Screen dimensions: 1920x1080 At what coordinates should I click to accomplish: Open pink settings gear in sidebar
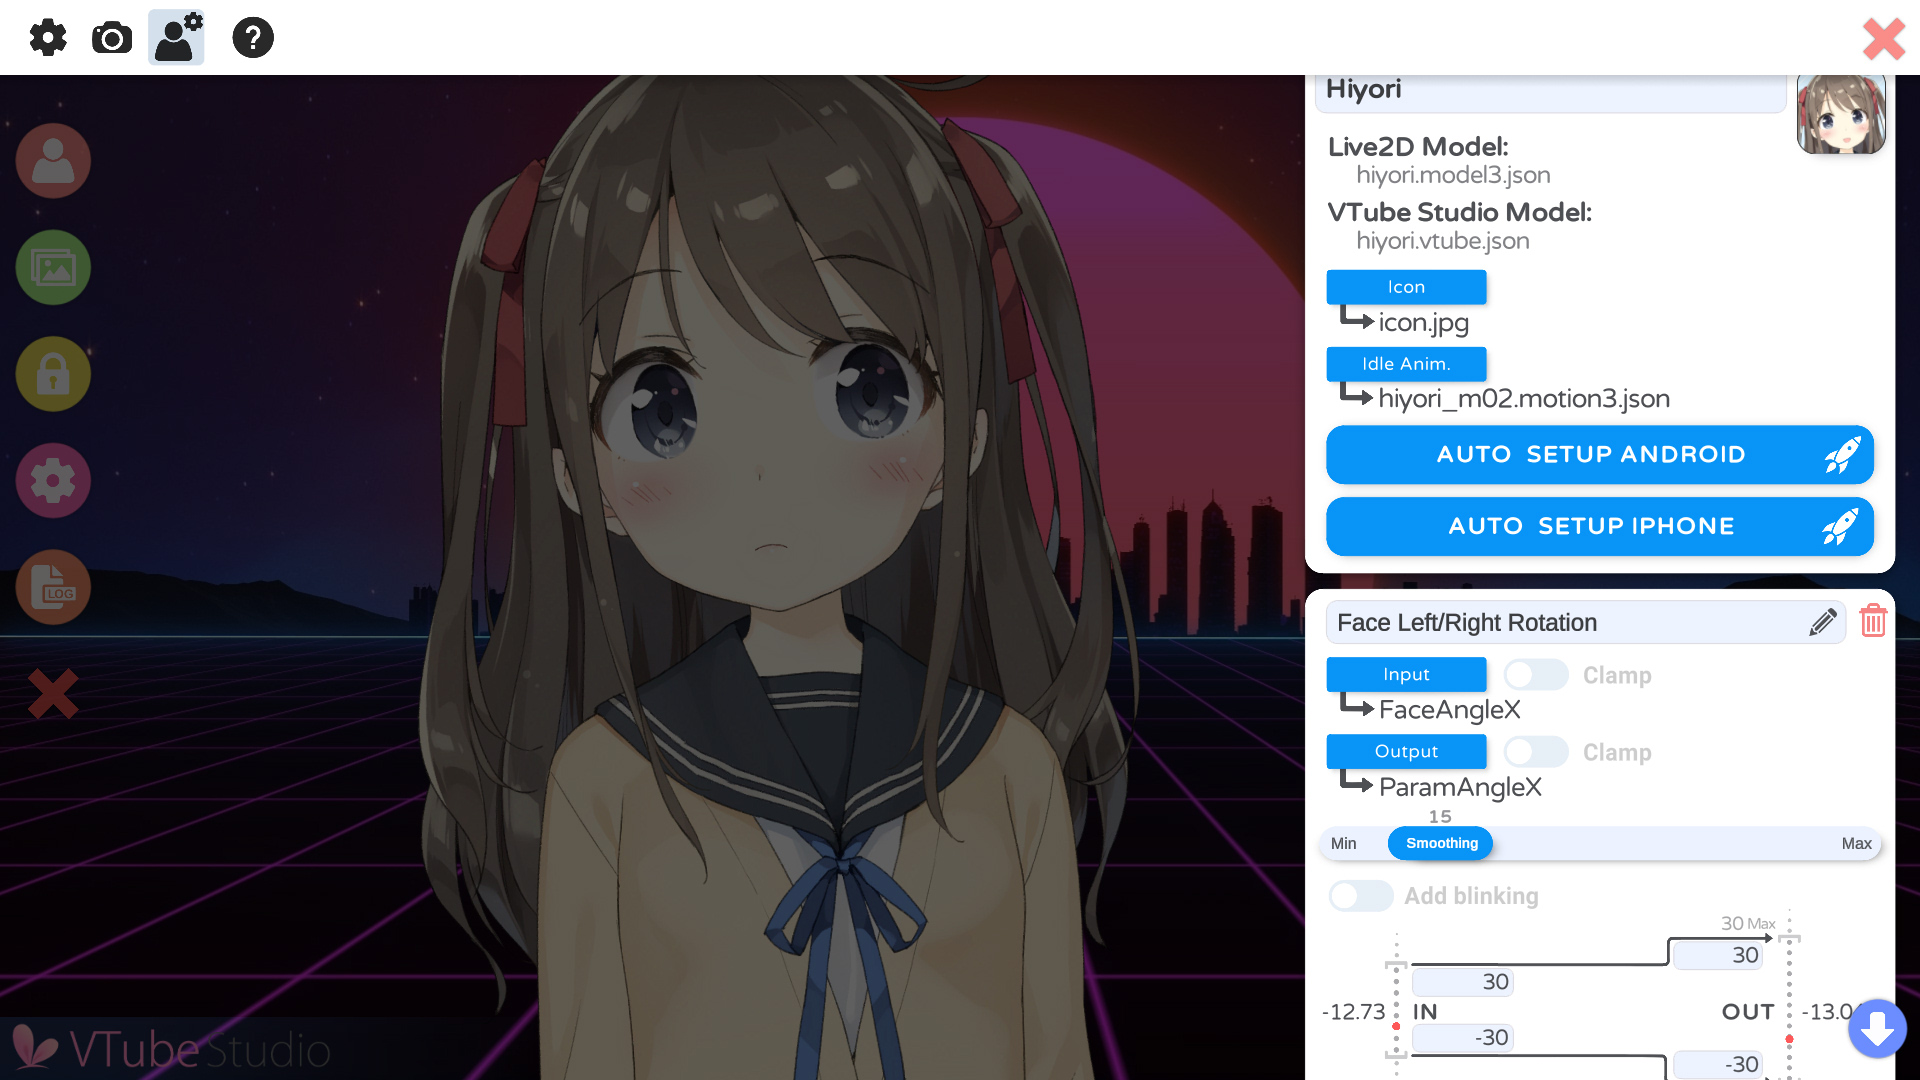point(53,481)
